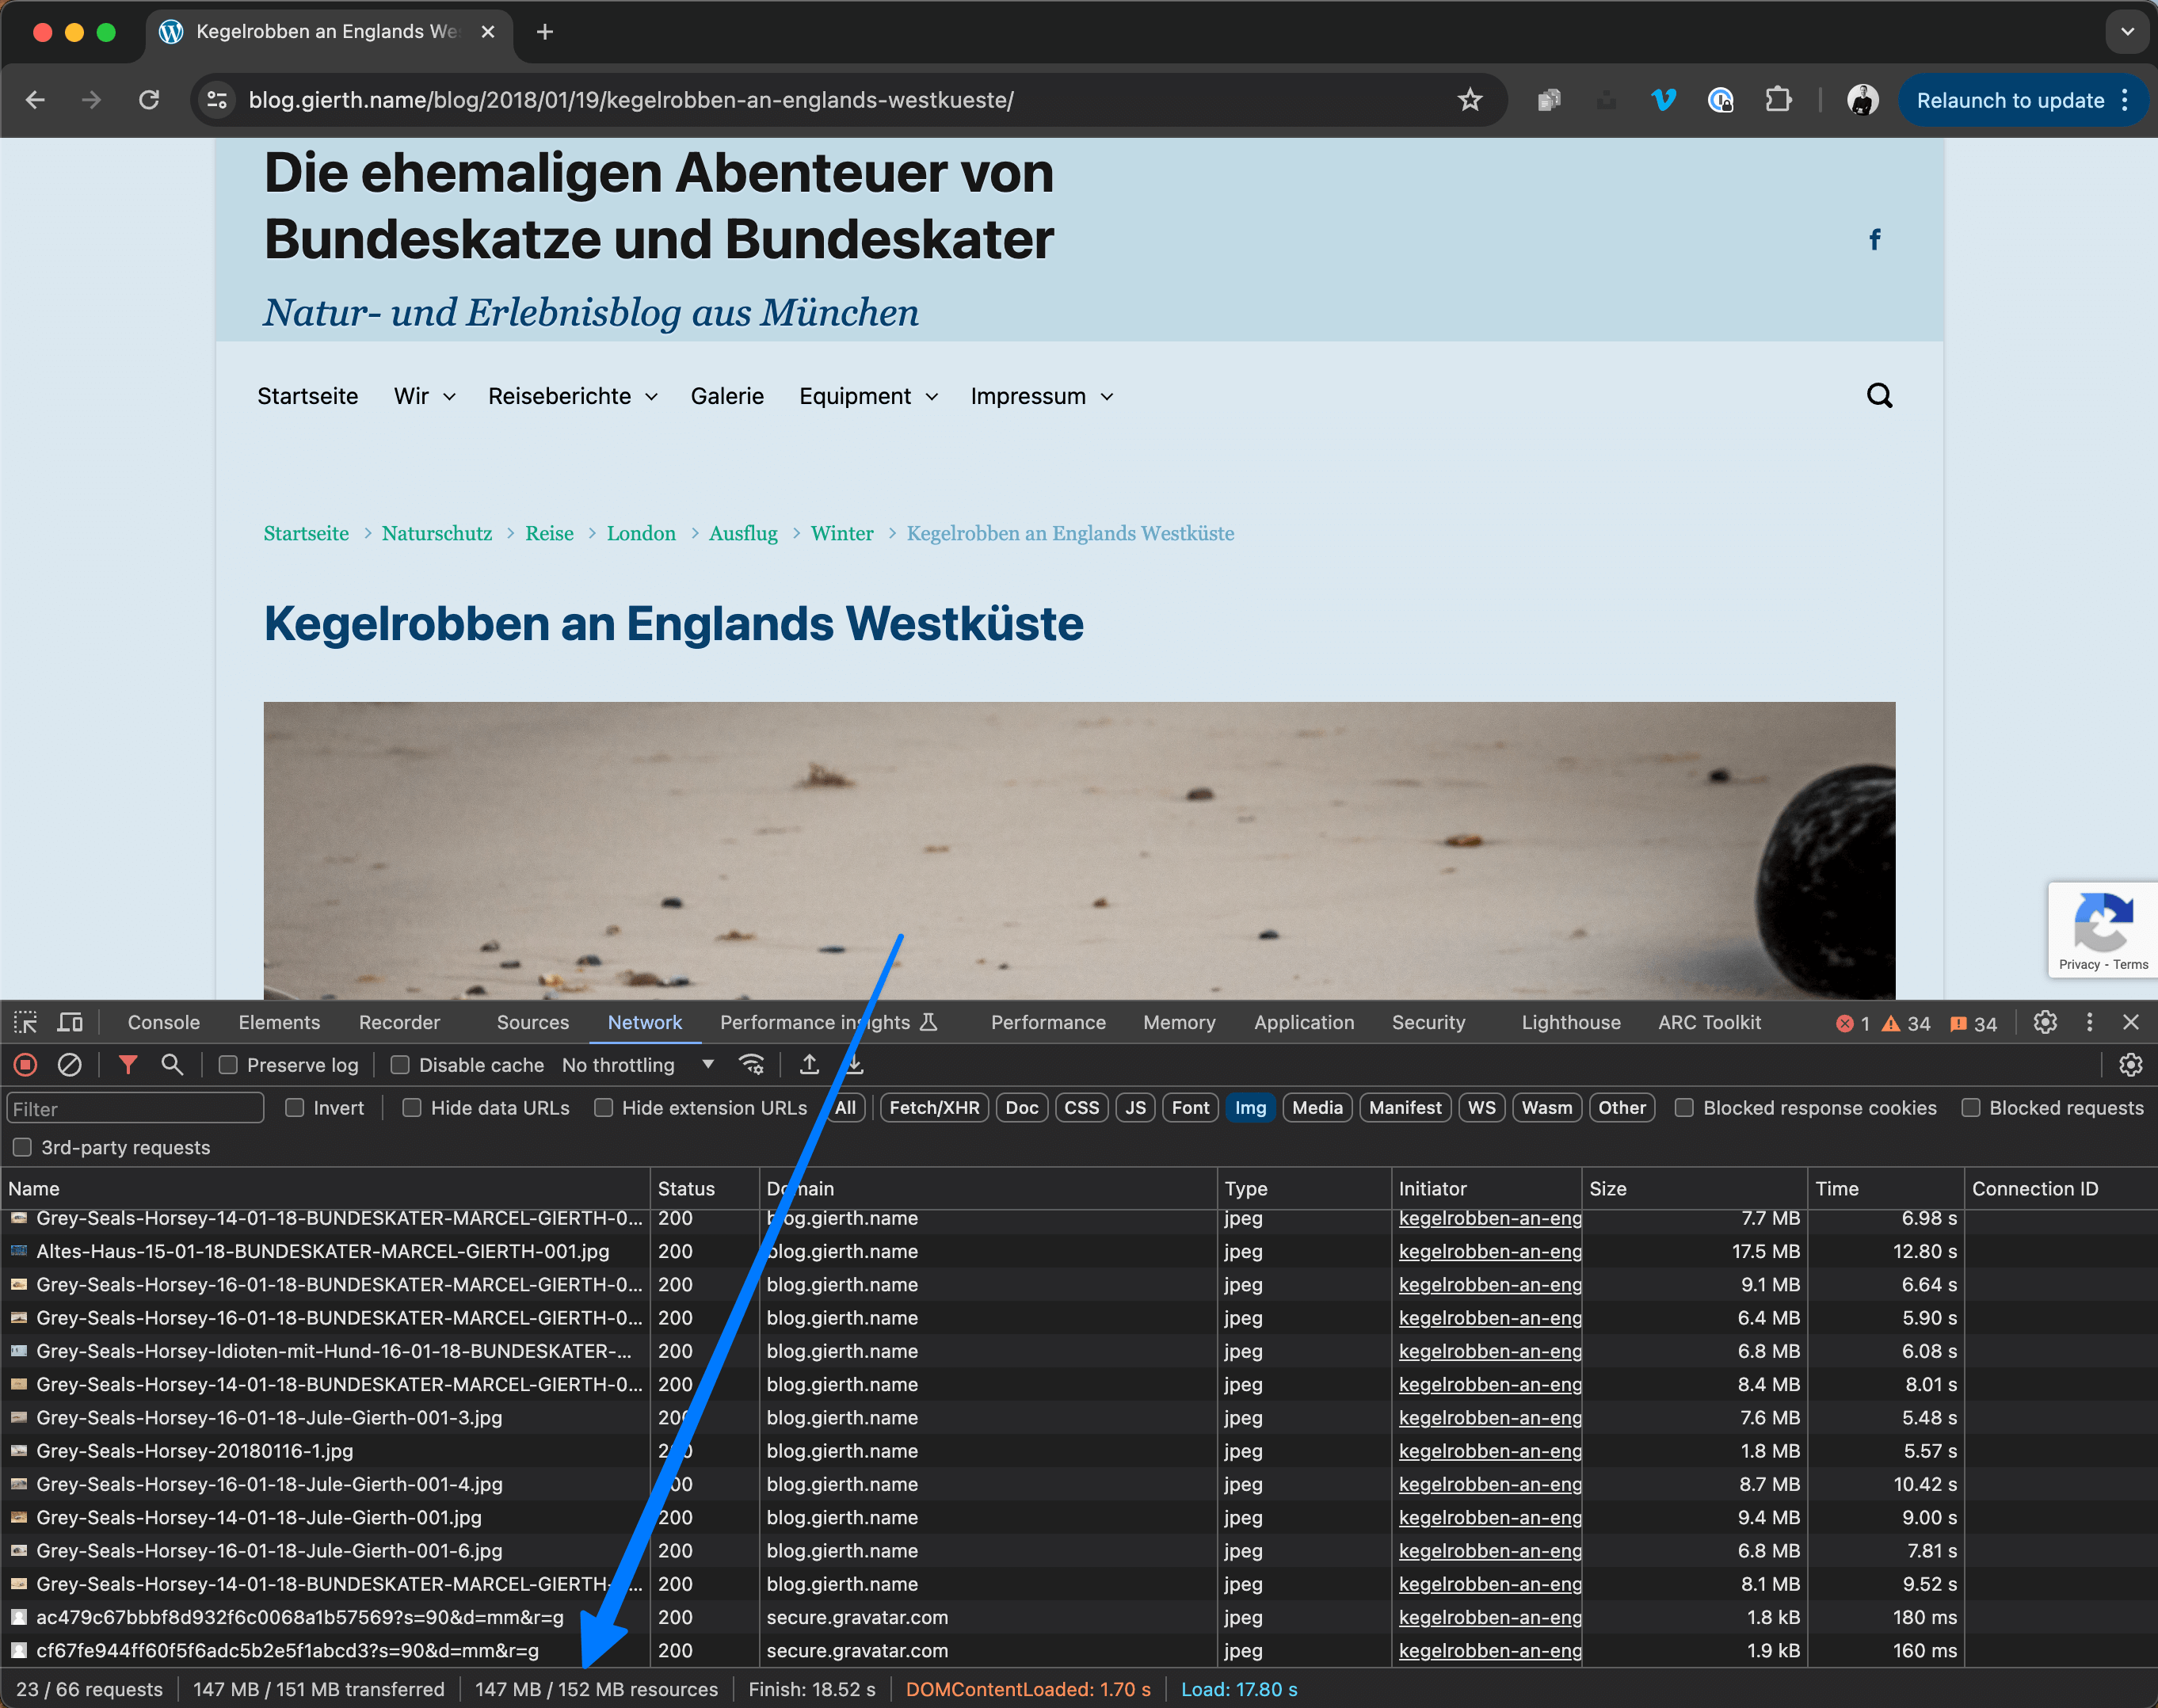Select the Font filter button
2158x1708 pixels.
[1190, 1108]
